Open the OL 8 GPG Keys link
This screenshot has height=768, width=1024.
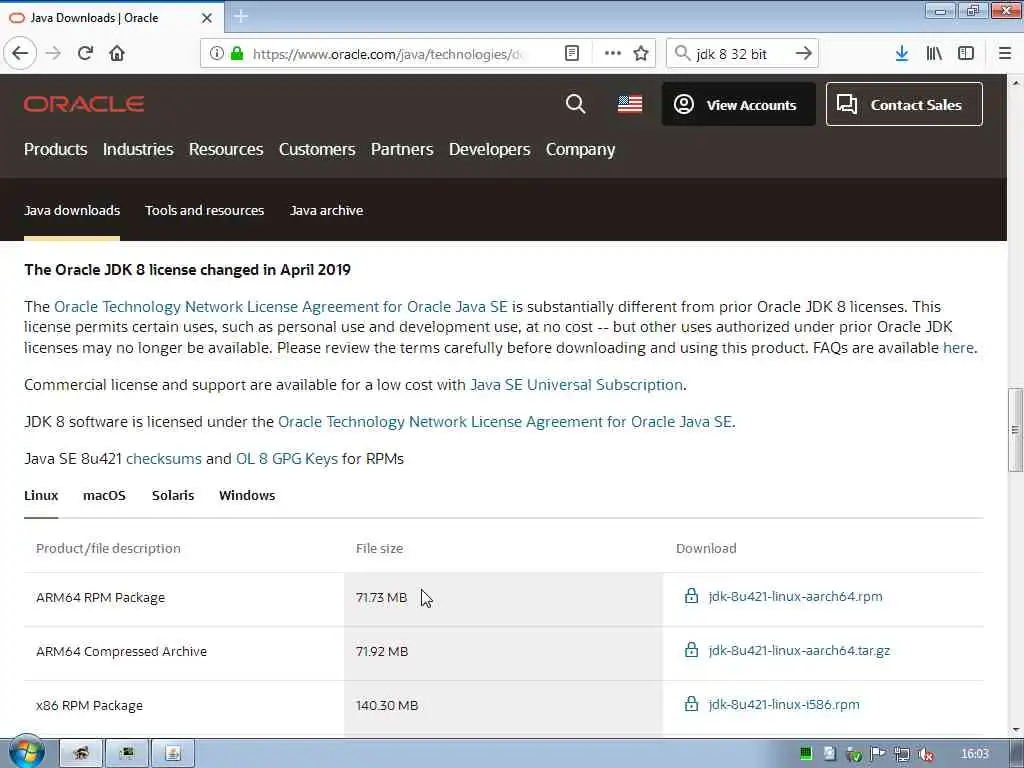287,459
